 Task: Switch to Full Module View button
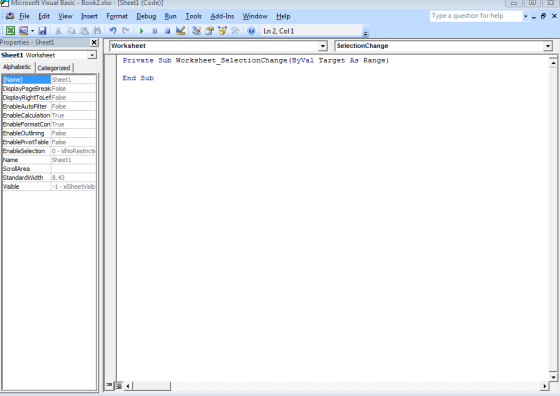(x=119, y=386)
